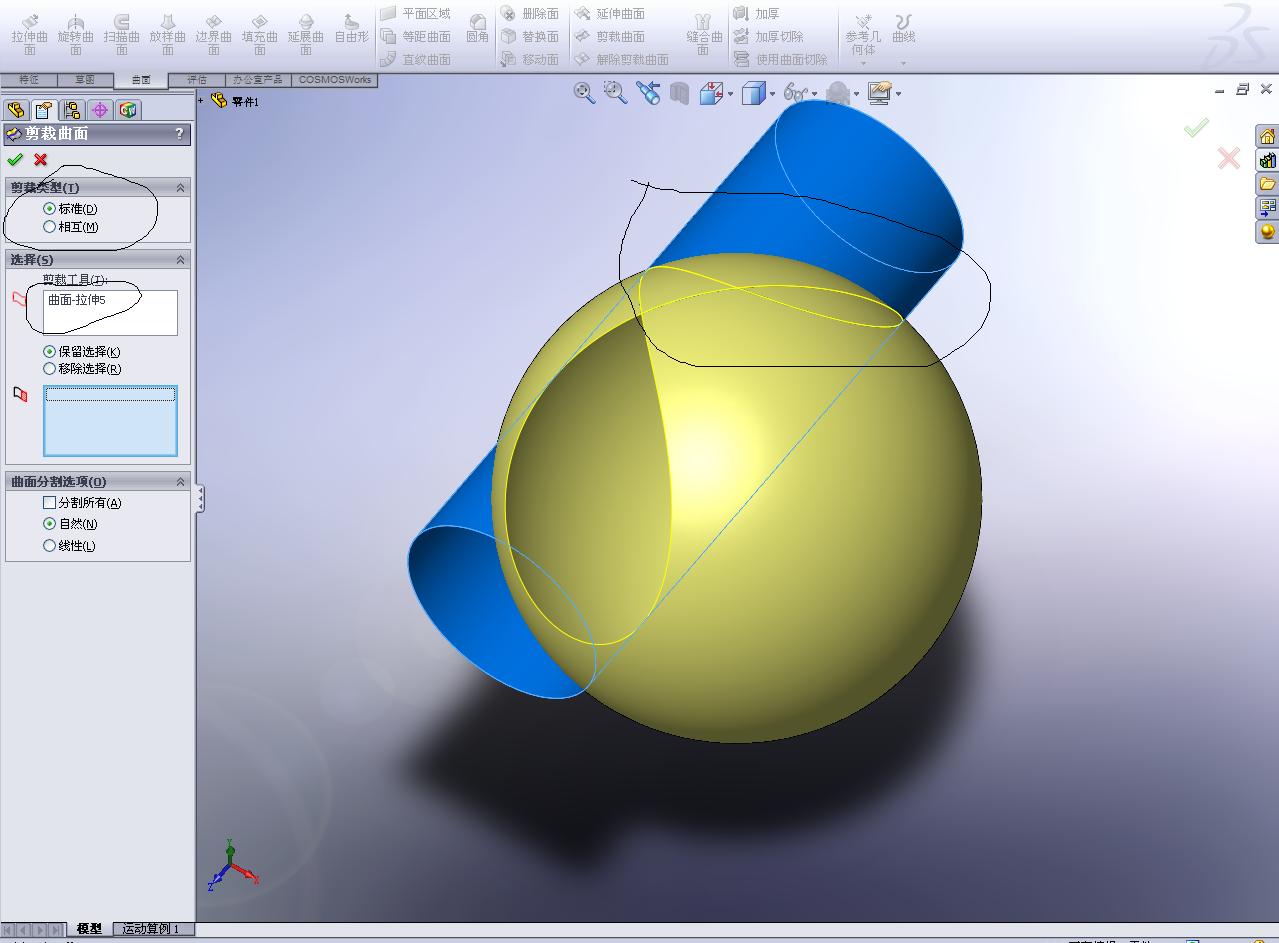Select the 自由形 freeform tool

351,29
